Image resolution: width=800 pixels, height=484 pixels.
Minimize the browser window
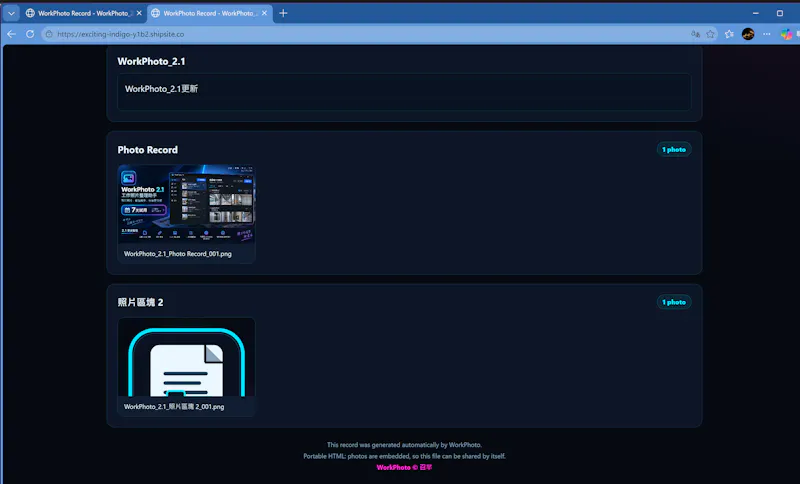[x=756, y=13]
